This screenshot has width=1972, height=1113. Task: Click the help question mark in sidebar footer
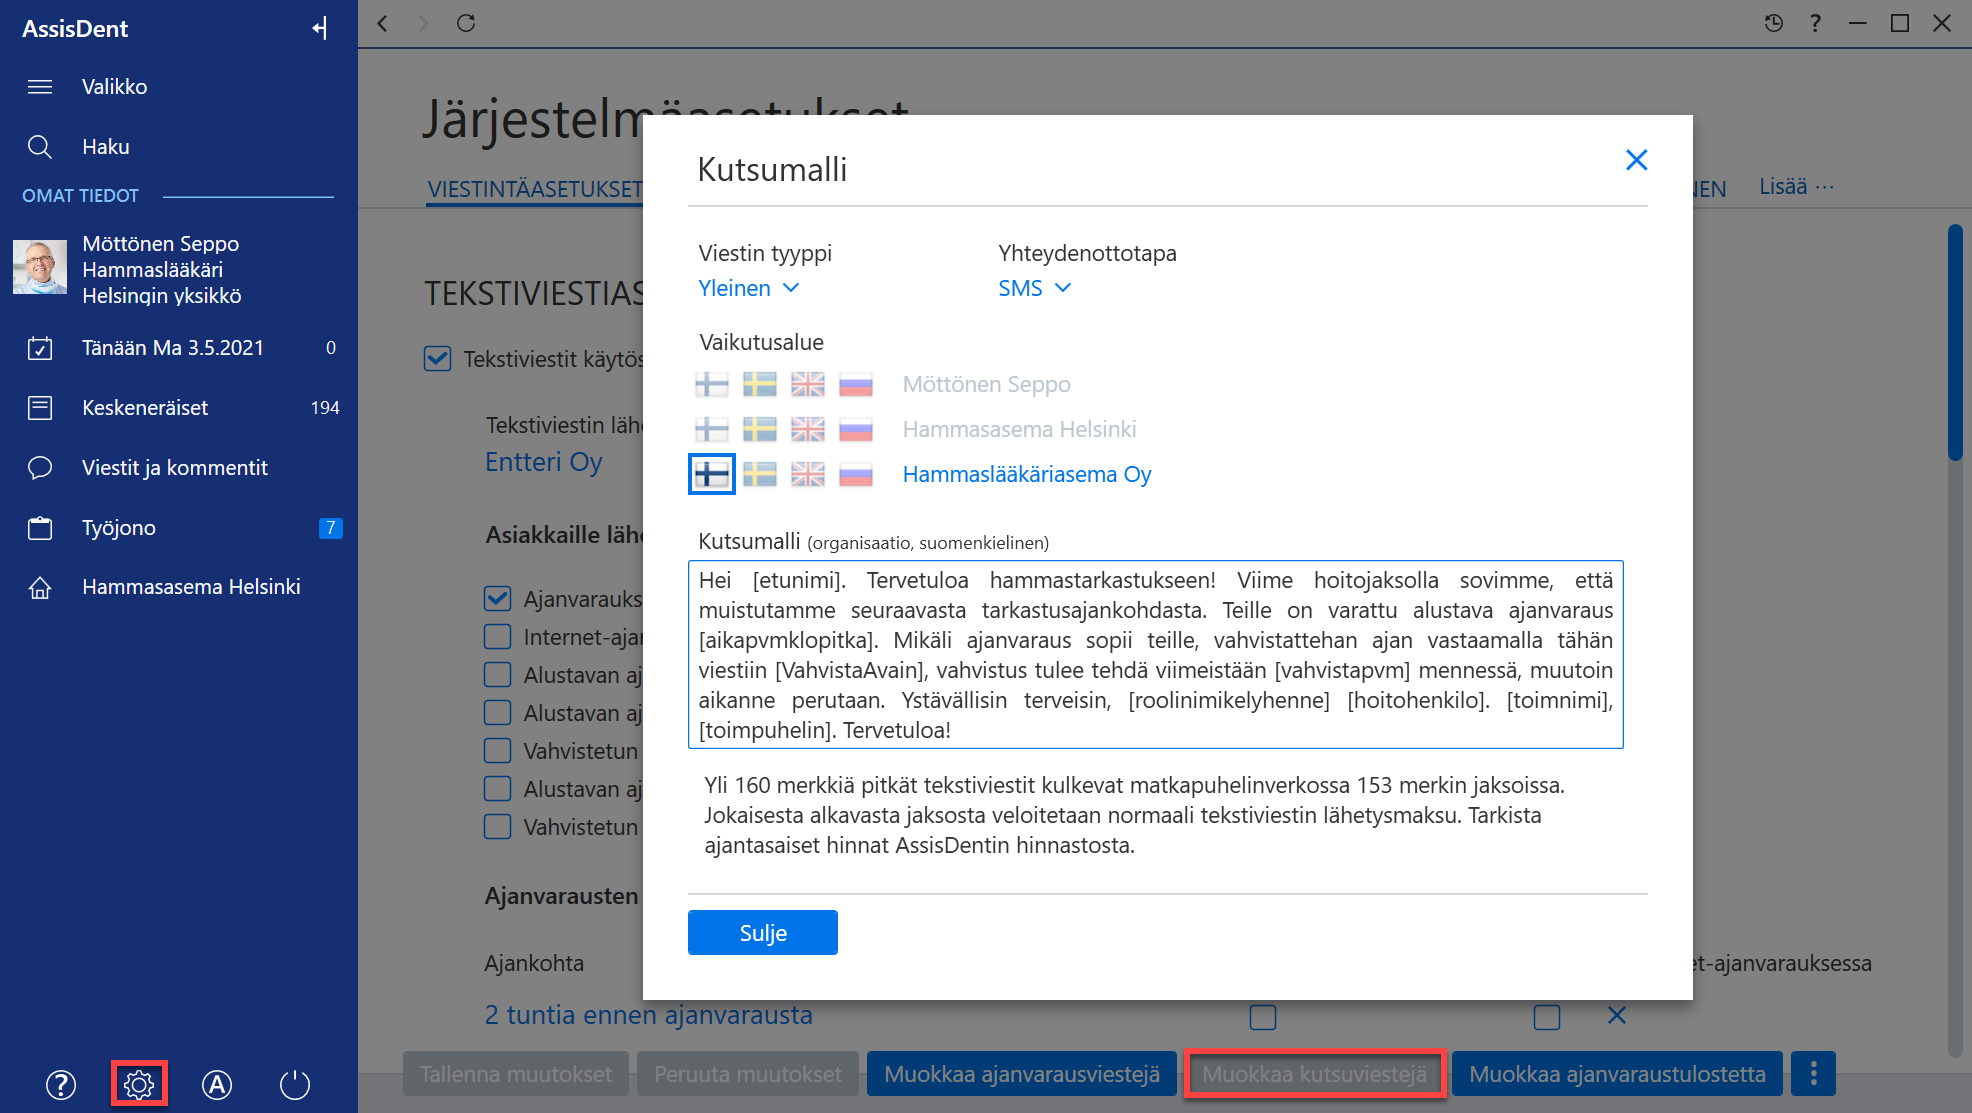[61, 1084]
